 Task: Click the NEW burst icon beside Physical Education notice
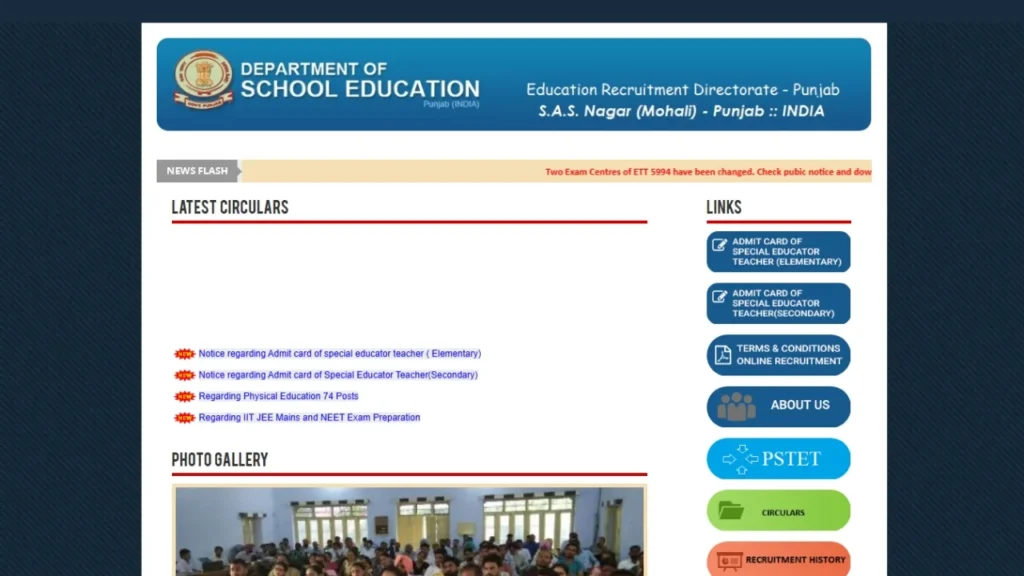(x=184, y=396)
